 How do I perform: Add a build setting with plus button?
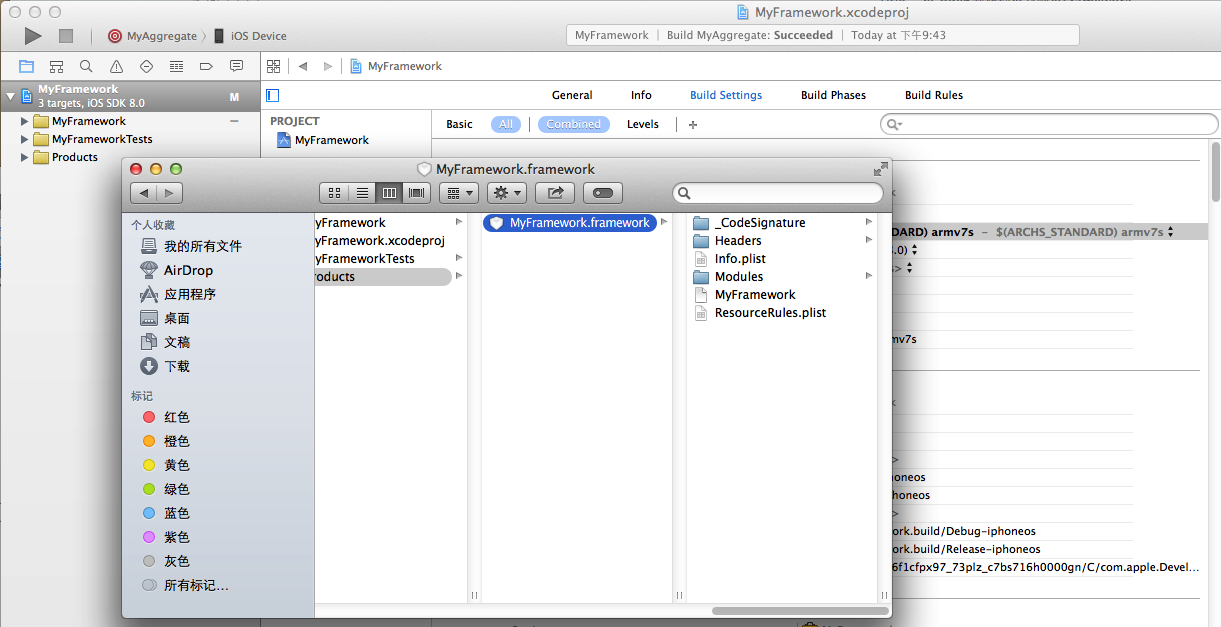tap(693, 124)
